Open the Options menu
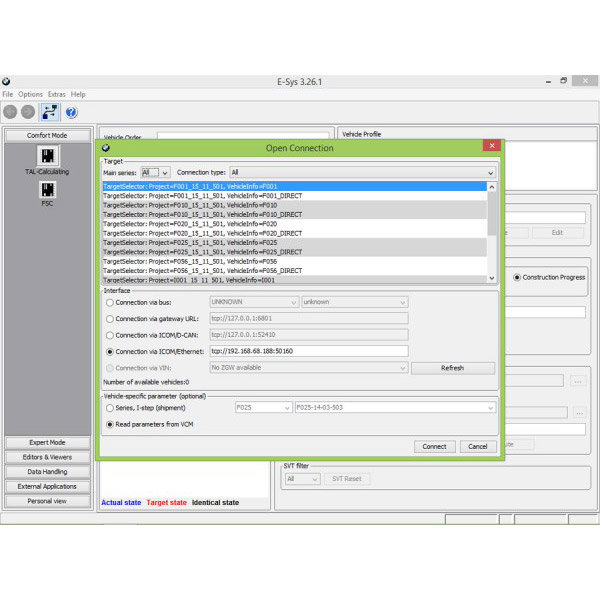The image size is (600, 600). (30, 94)
